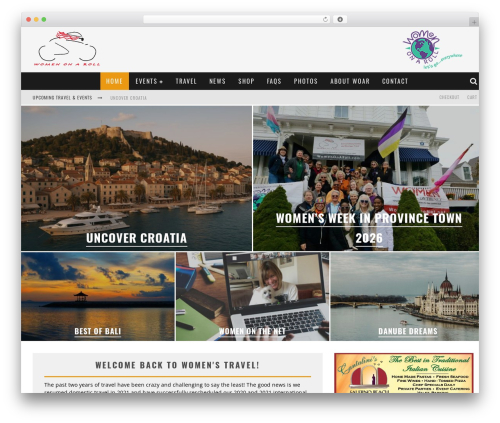Image resolution: width=500 pixels, height=423 pixels.
Task: Open the new browser tab plus button
Action: point(474,22)
